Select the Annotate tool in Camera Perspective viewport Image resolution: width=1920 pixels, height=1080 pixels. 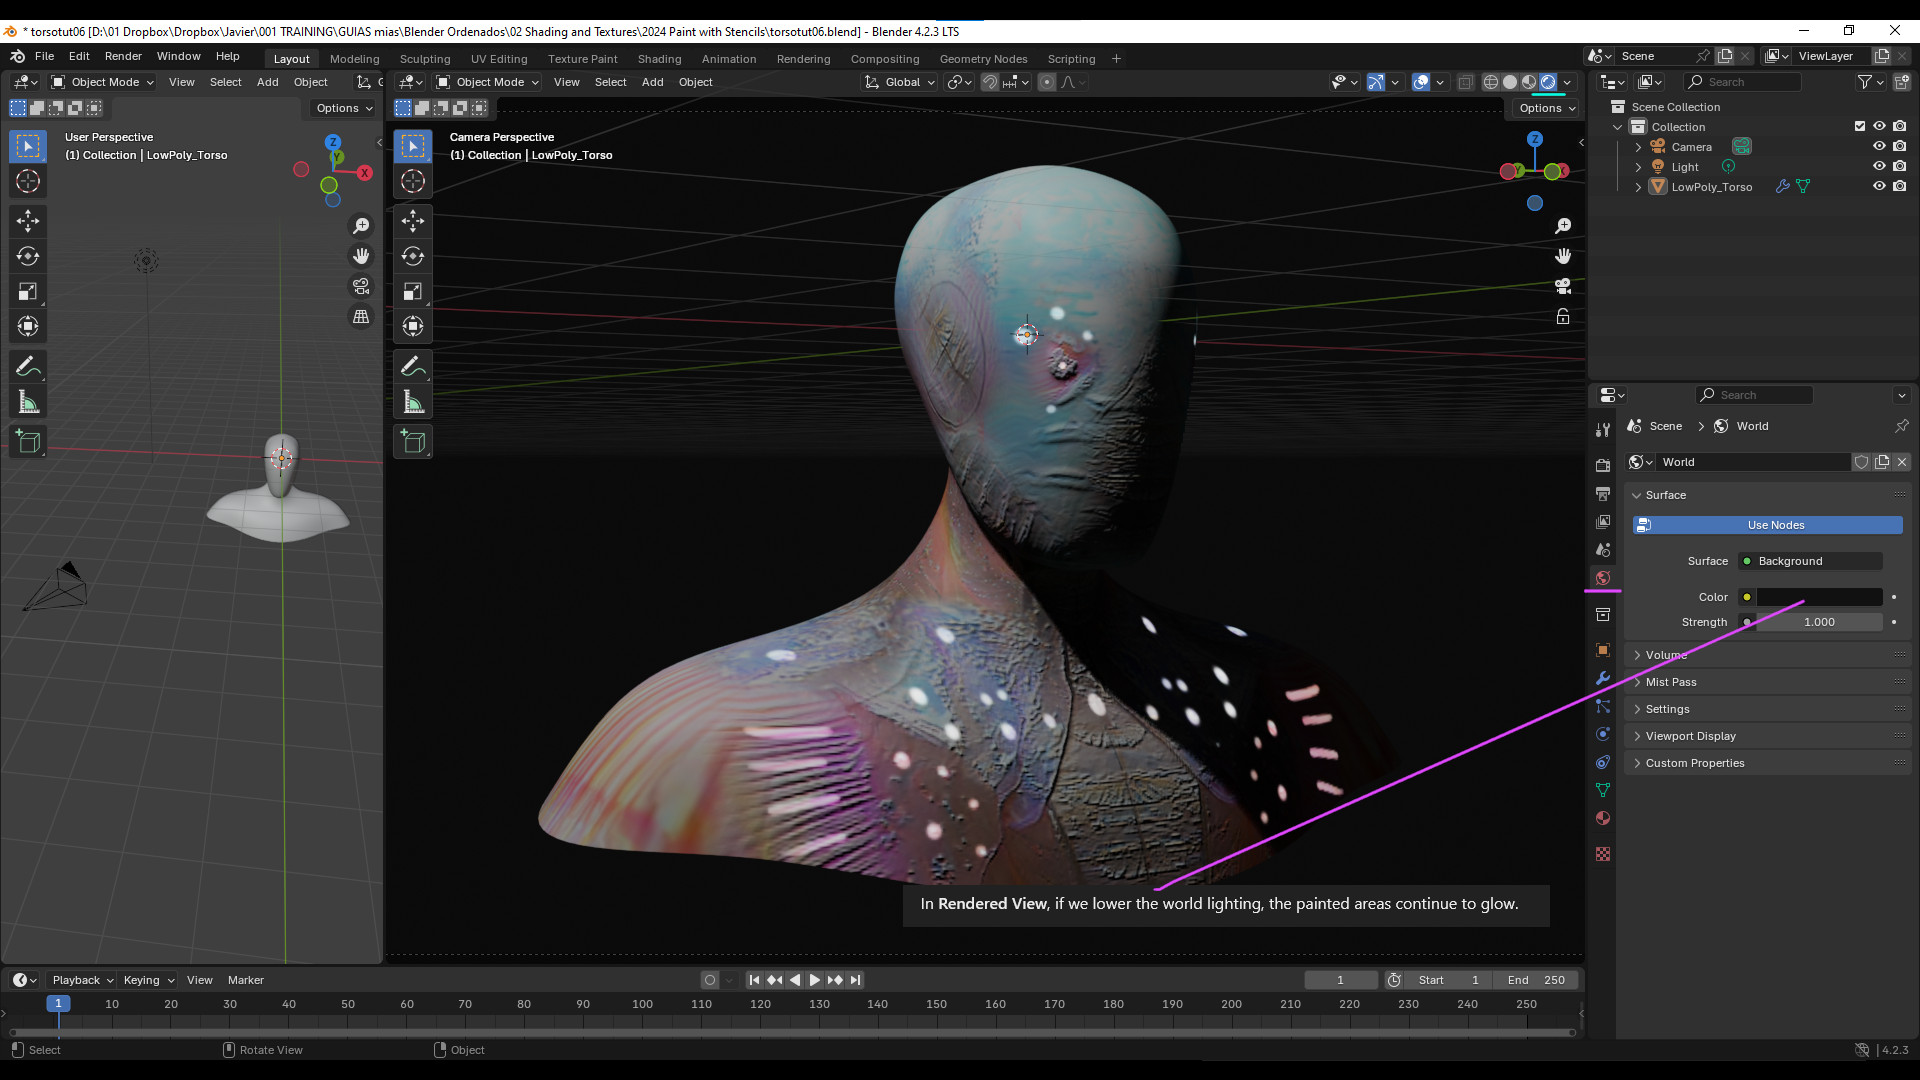tap(413, 367)
